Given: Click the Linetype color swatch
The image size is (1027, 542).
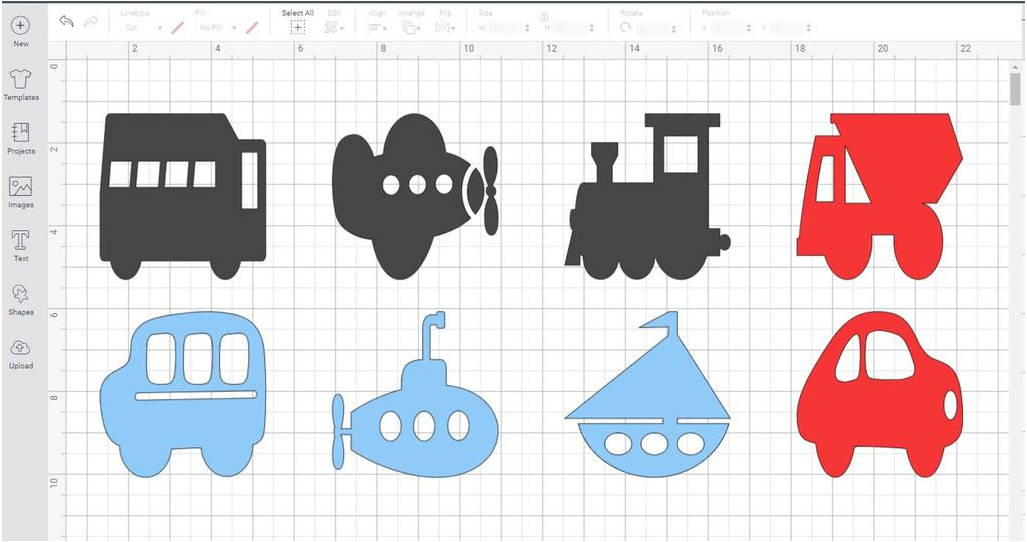Looking at the screenshot, I should 177,28.
